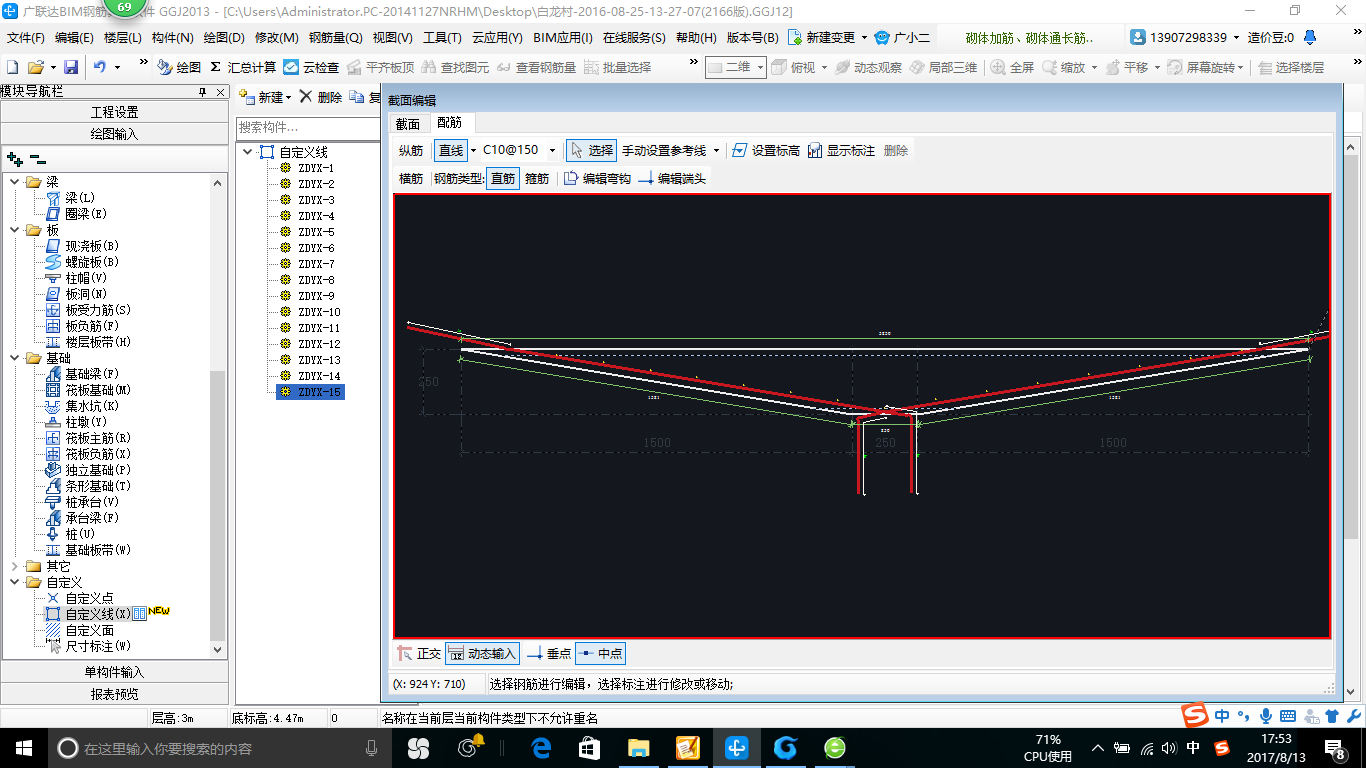Start the 云检查 cloud check
1366x768 pixels.
click(311, 67)
